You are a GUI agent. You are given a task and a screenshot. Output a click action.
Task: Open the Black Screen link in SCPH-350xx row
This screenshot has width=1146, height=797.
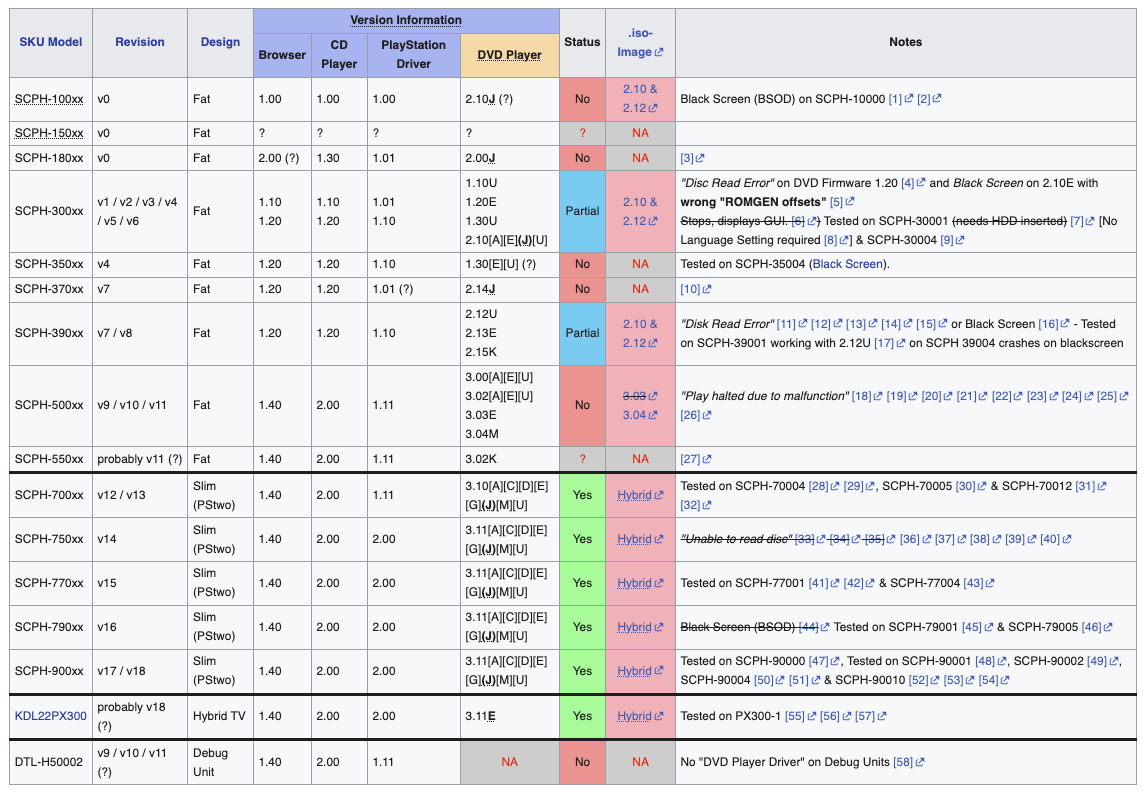coord(847,264)
